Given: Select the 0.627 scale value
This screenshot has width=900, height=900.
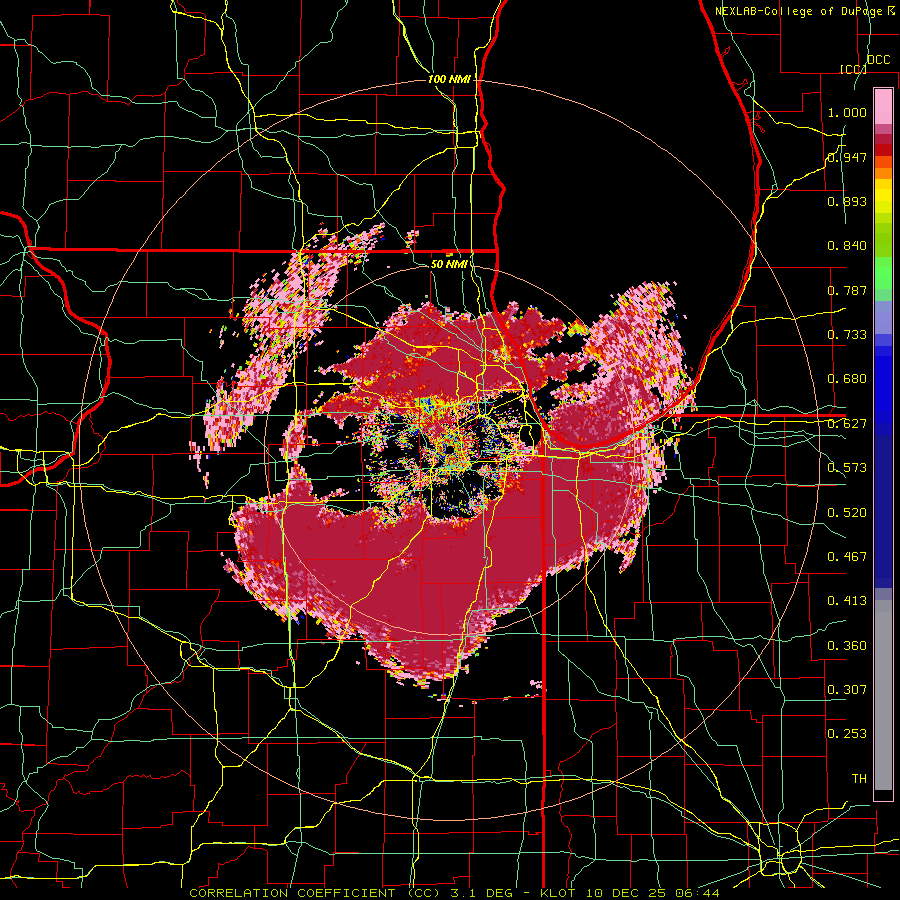Looking at the screenshot, I should 847,424.
